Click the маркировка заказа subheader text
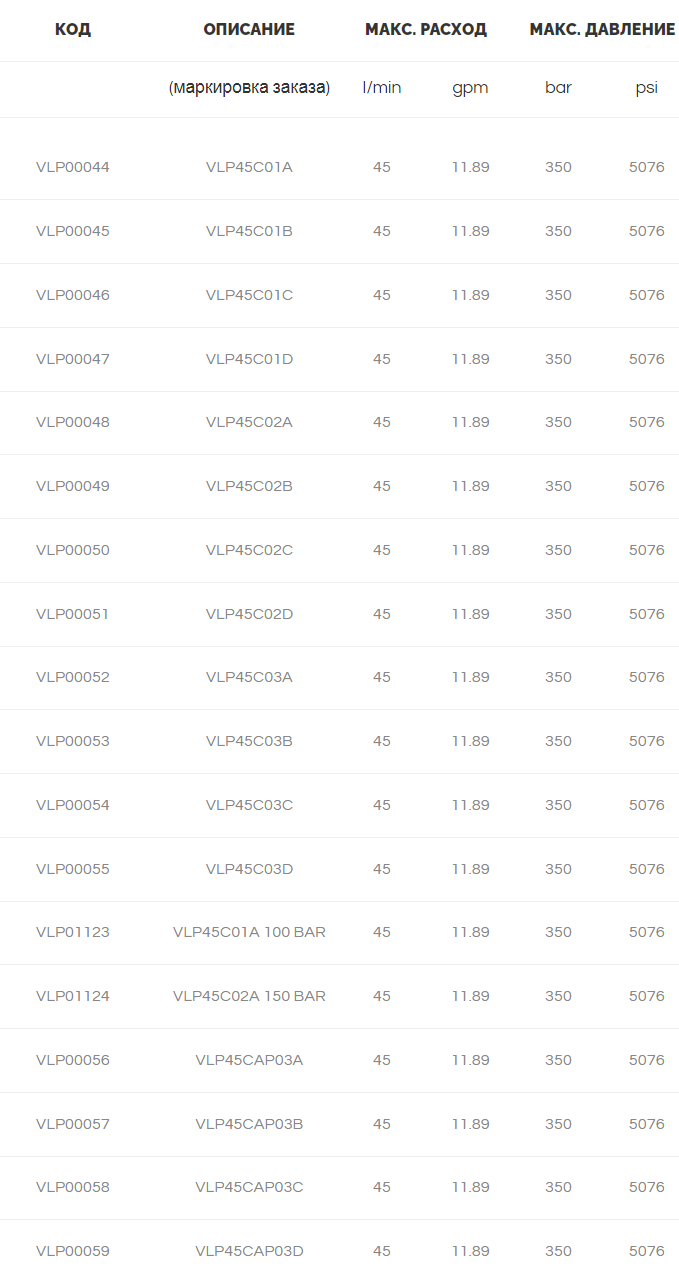 (x=249, y=88)
